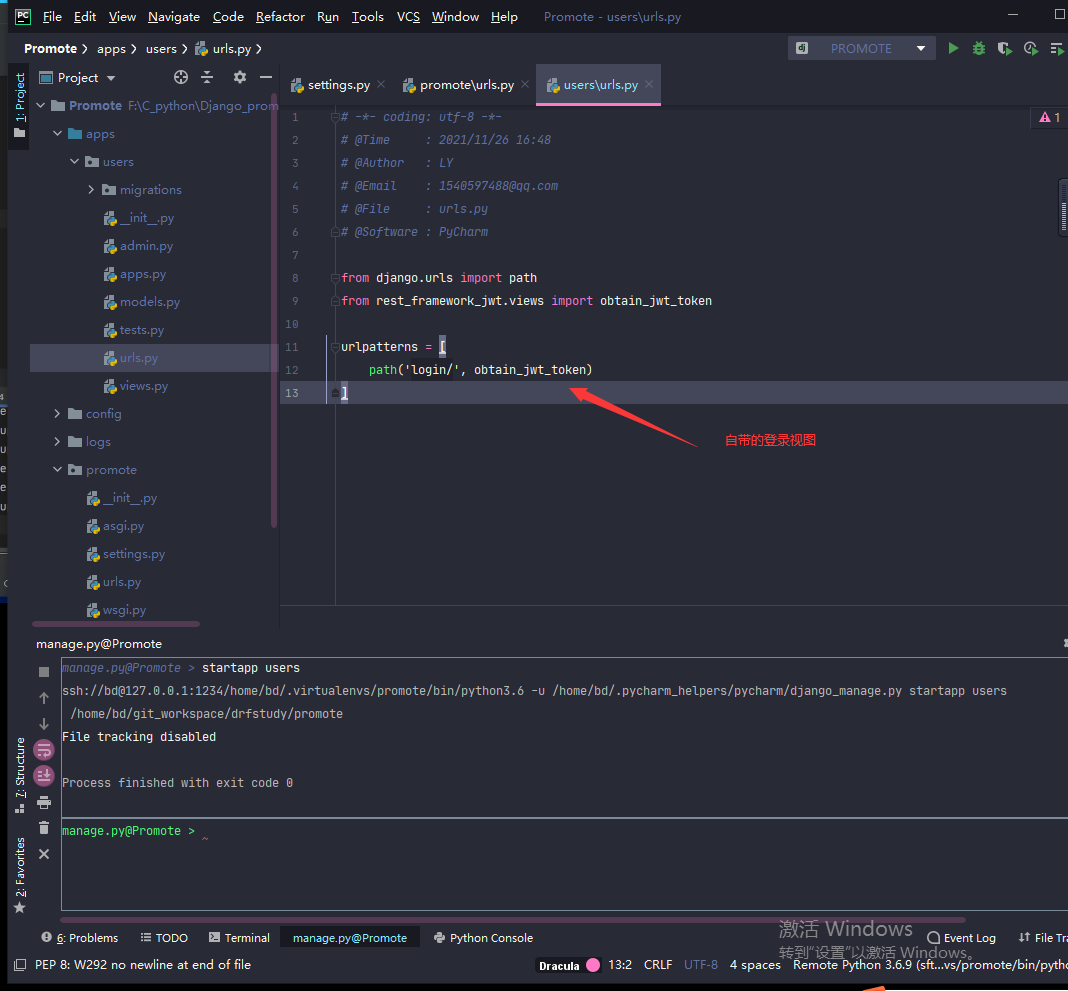Click the locate-in-project target icon
This screenshot has width=1068, height=991.
(x=180, y=77)
